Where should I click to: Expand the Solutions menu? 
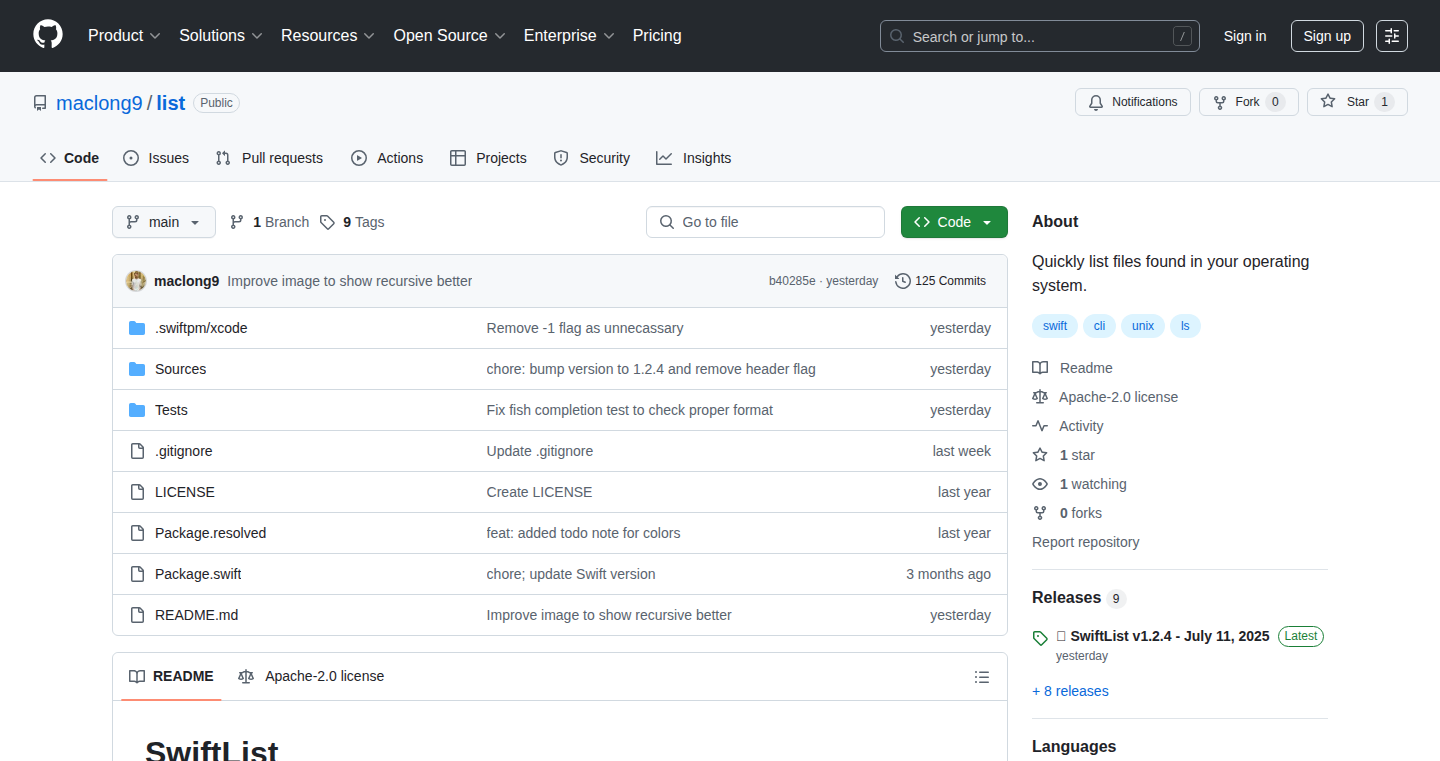tap(221, 36)
